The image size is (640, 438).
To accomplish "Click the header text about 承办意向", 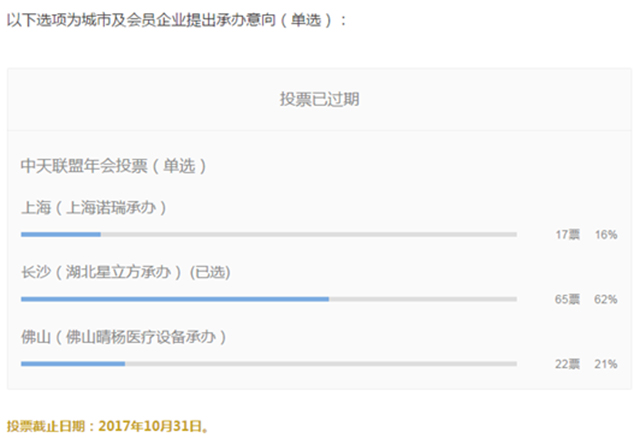I will click(177, 19).
